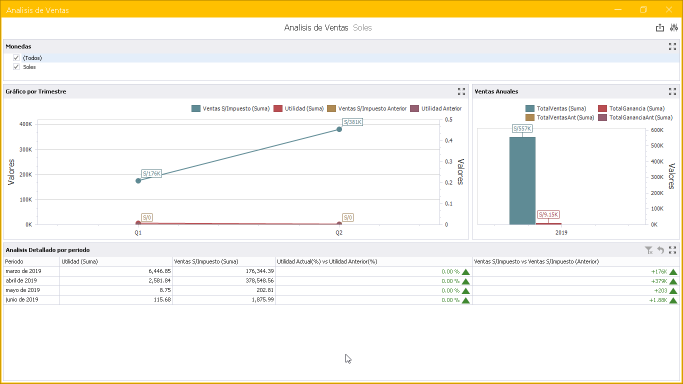Screen dimensions: 683x384
Task: Clear the grid filter funnel icon
Action: pyautogui.click(x=649, y=250)
